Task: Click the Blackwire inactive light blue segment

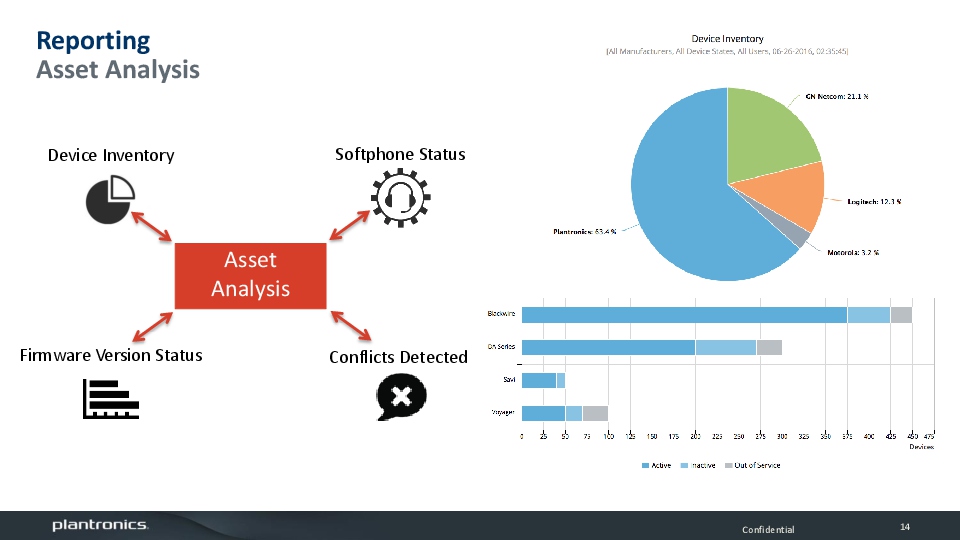Action: point(869,315)
